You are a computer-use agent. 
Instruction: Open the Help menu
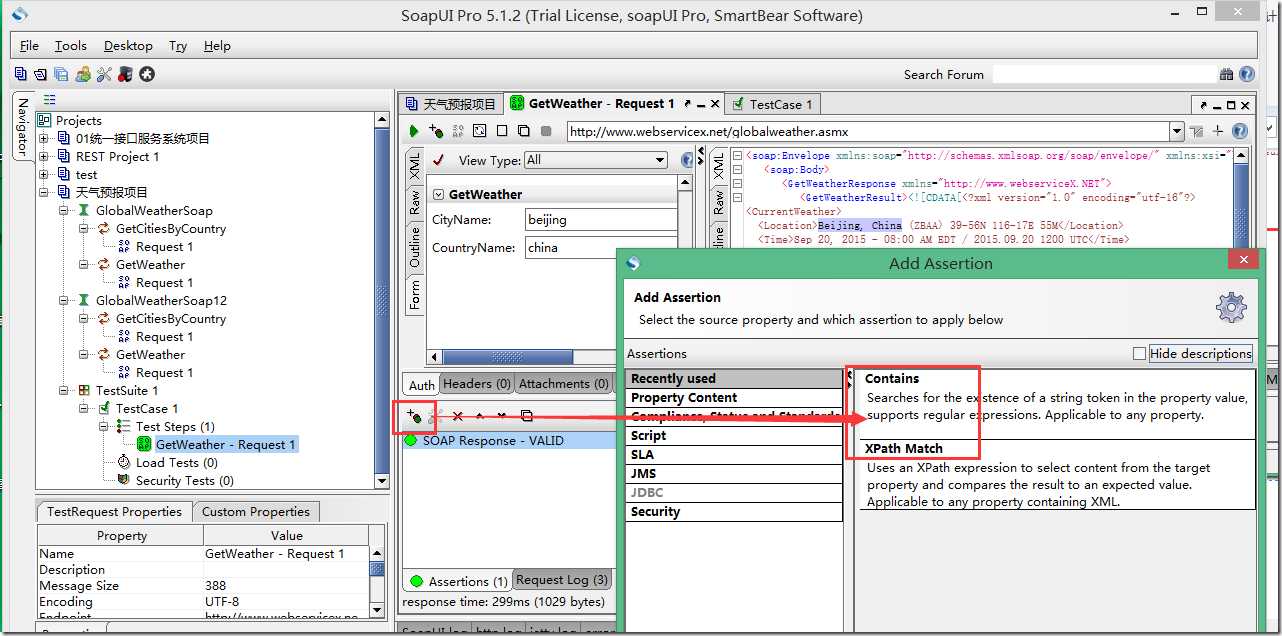click(x=217, y=45)
